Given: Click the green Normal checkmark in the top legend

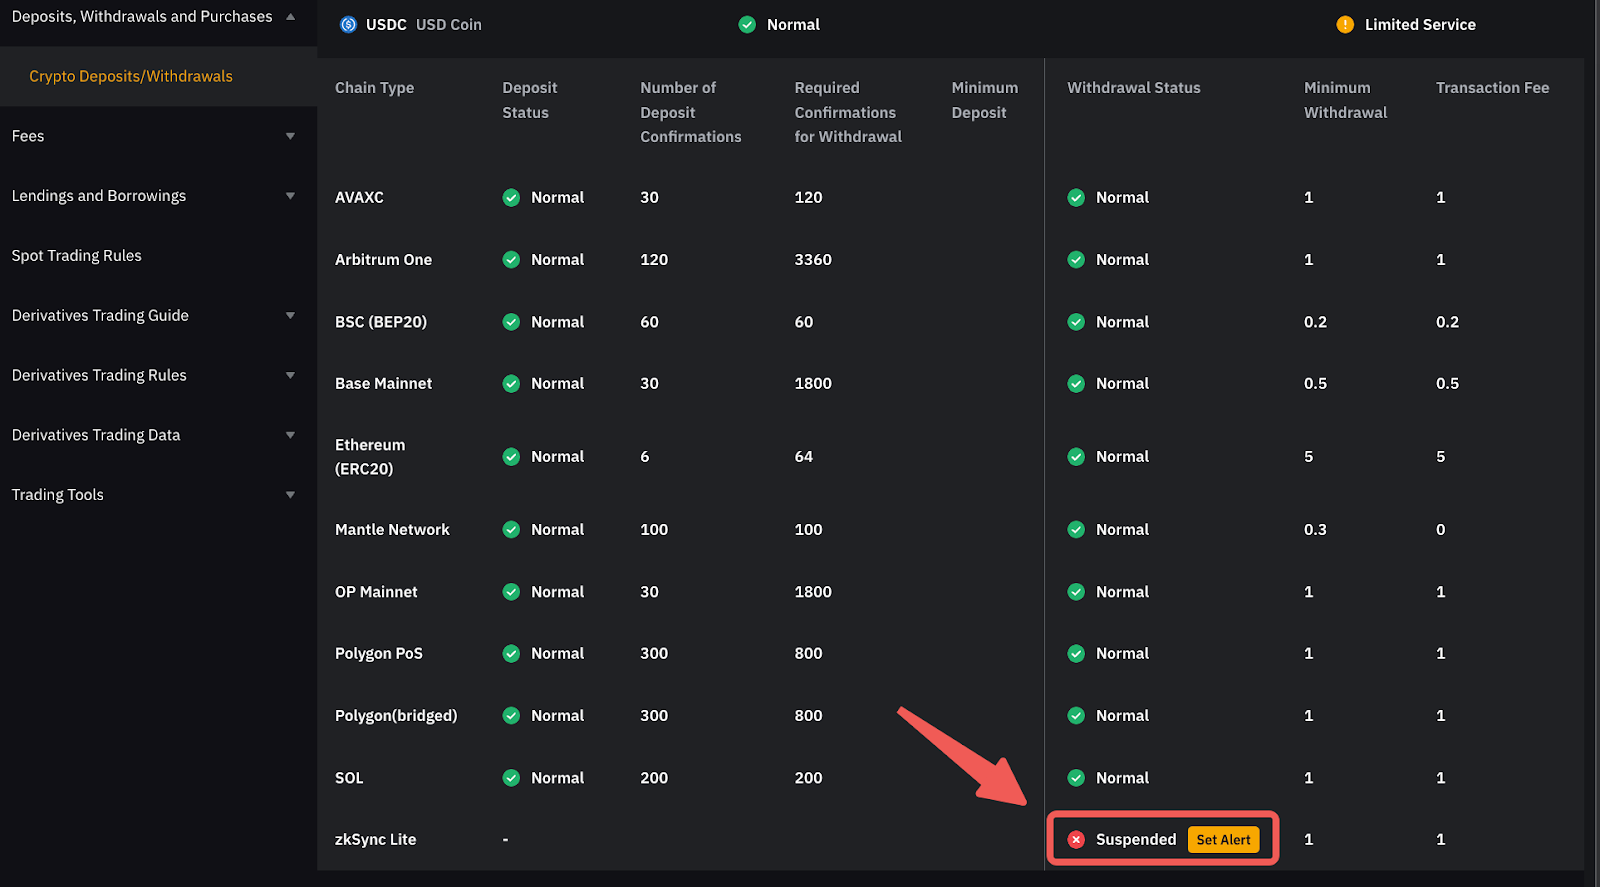Looking at the screenshot, I should click(747, 25).
